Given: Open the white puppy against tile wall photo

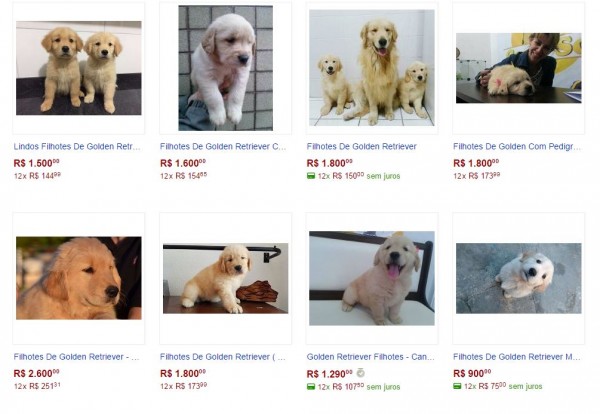Looking at the screenshot, I should pyautogui.click(x=225, y=68).
